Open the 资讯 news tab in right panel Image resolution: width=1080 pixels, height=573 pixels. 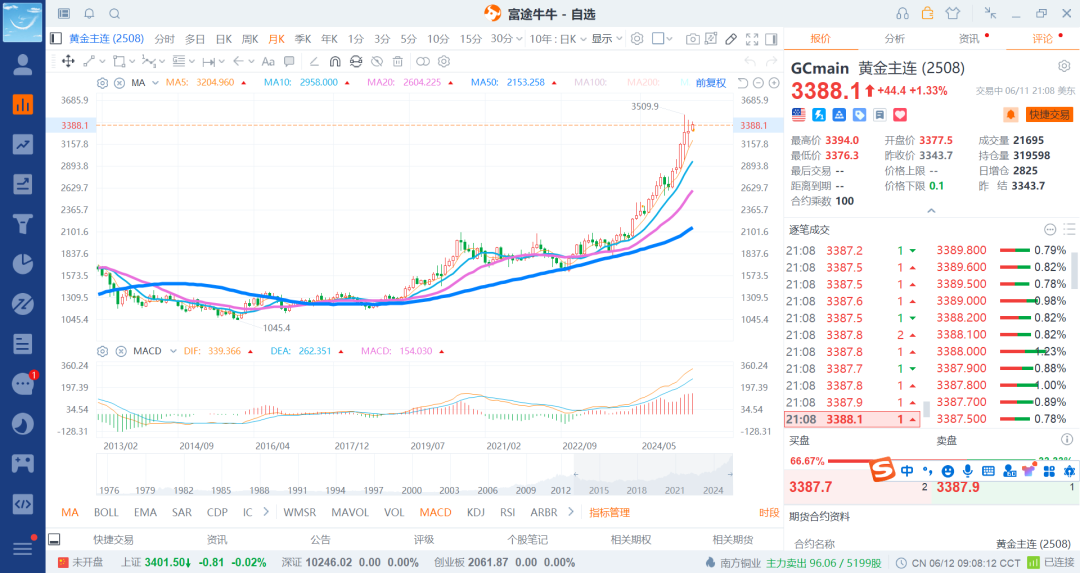click(969, 39)
